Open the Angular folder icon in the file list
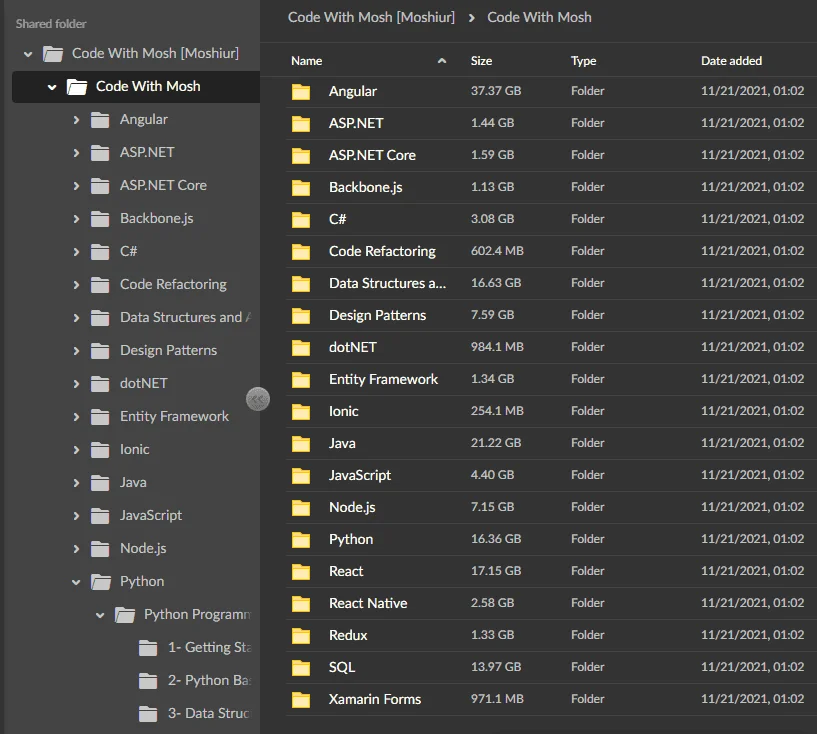Screen dimensions: 817x734 pyautogui.click(x=301, y=92)
